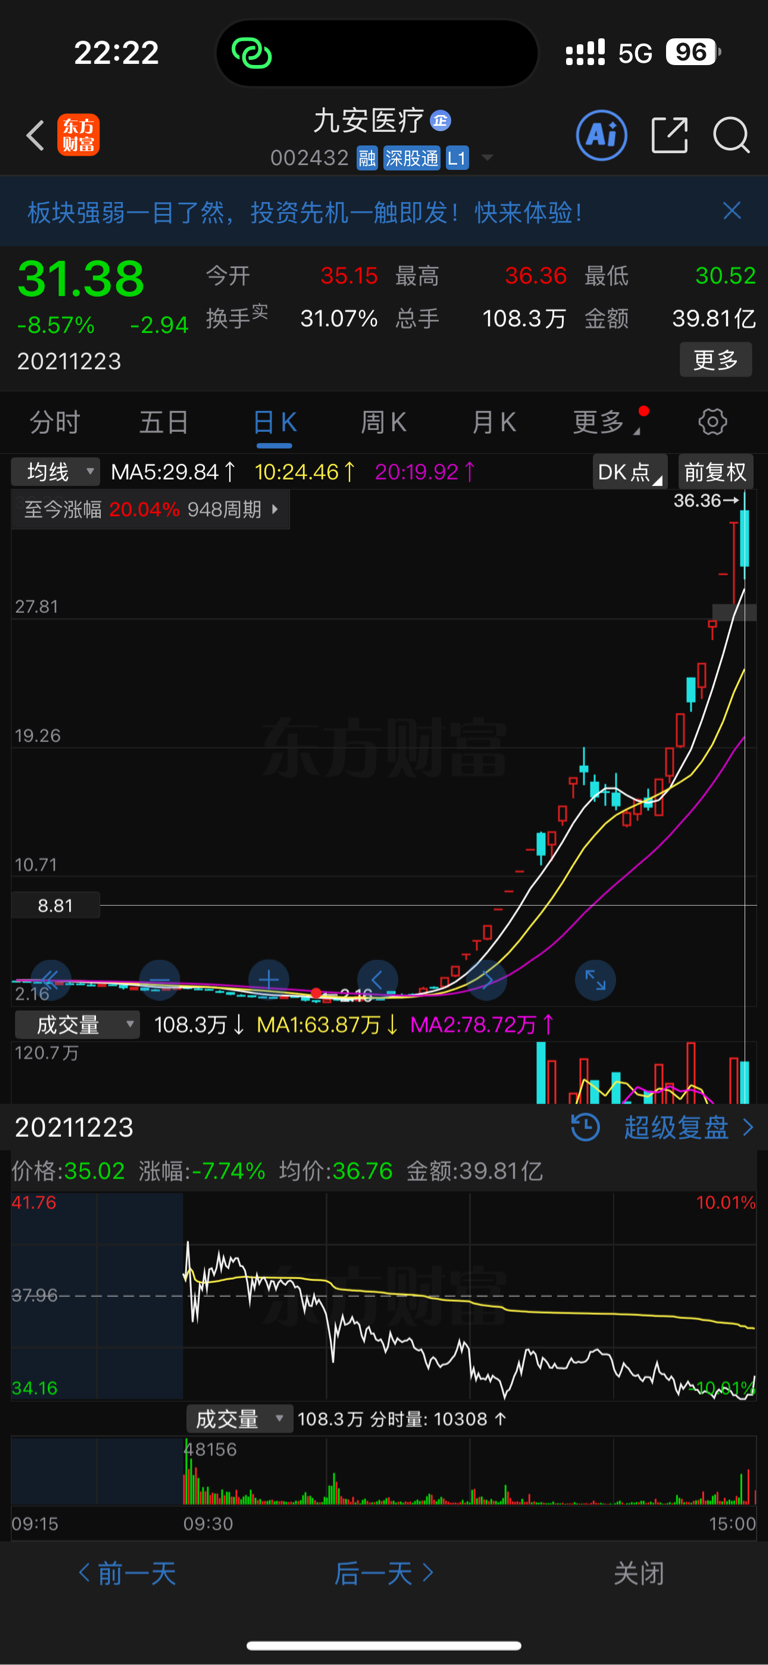Switch the 前复权 adjustment mode
The image size is (768, 1665).
(715, 472)
